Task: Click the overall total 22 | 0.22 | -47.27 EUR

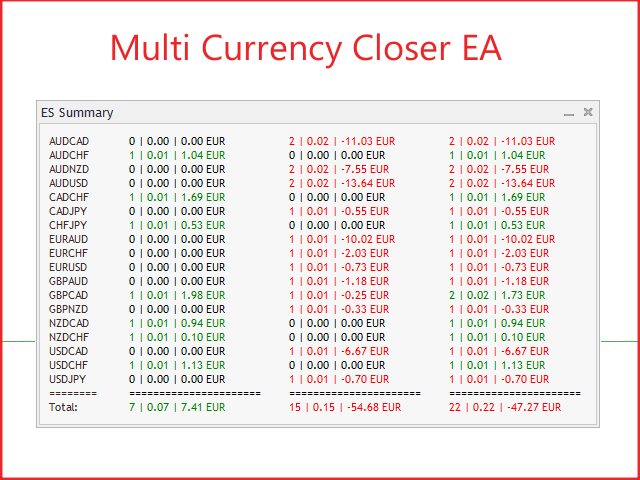Action: [505, 407]
